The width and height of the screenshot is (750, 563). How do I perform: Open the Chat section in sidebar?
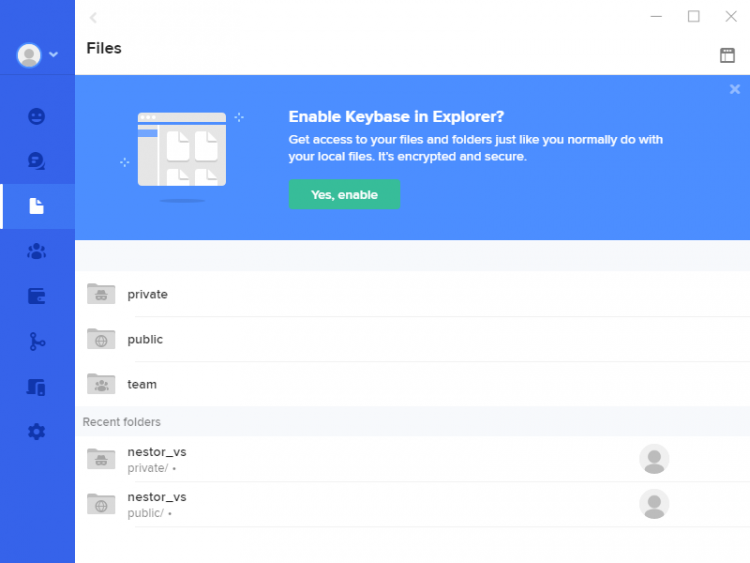coord(37,161)
